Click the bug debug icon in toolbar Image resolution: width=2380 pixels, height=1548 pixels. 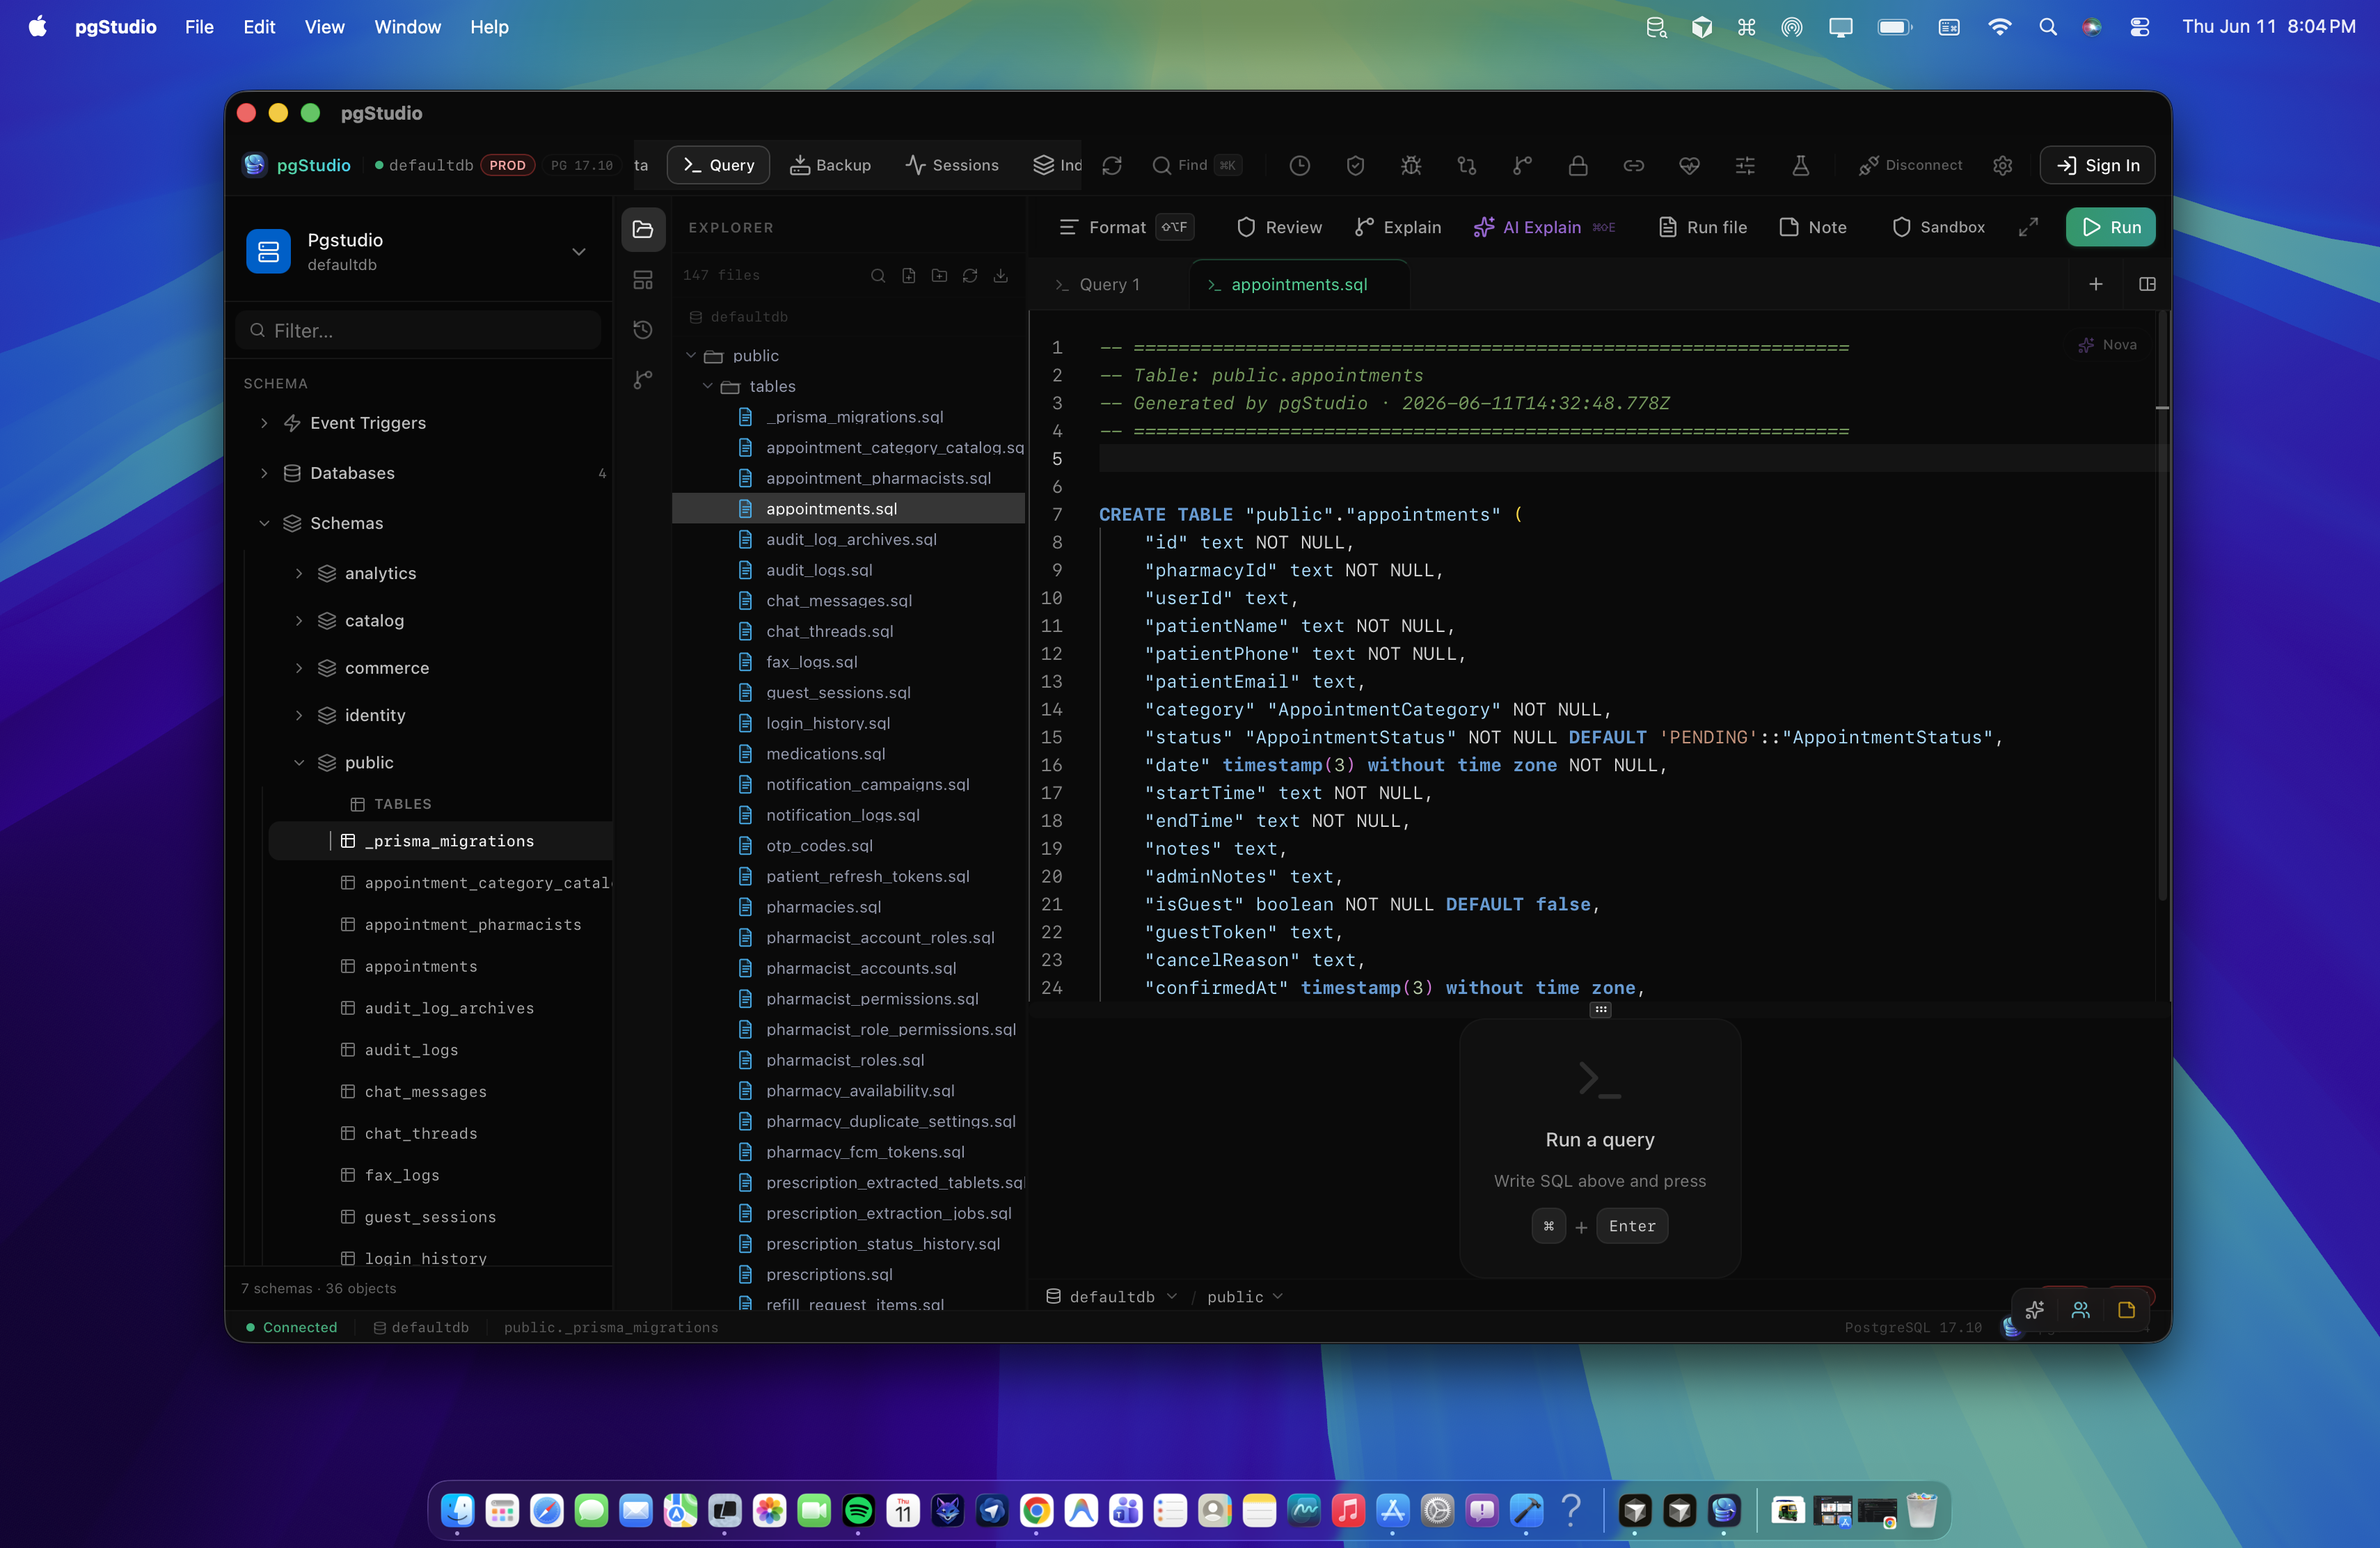click(x=1411, y=165)
